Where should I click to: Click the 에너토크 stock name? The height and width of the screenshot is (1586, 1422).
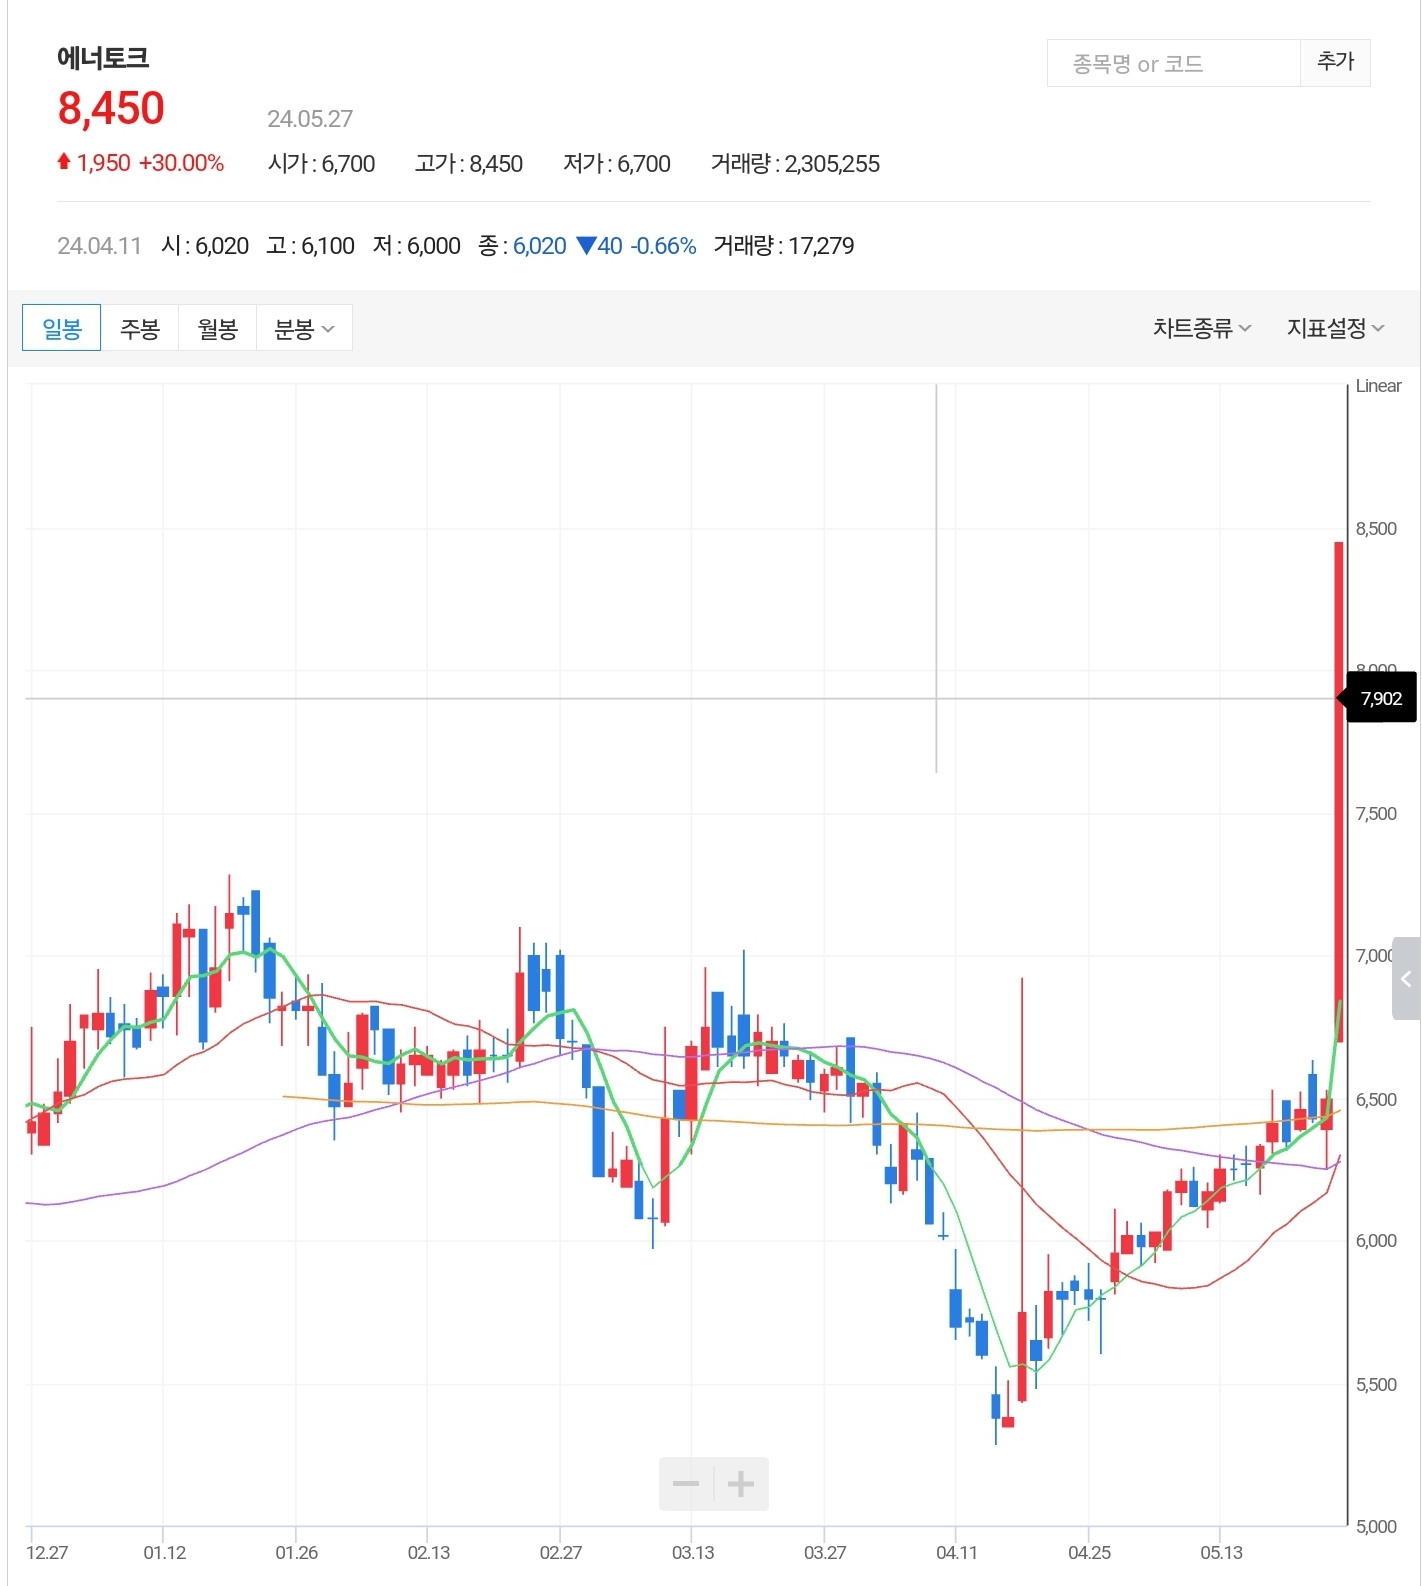click(103, 58)
